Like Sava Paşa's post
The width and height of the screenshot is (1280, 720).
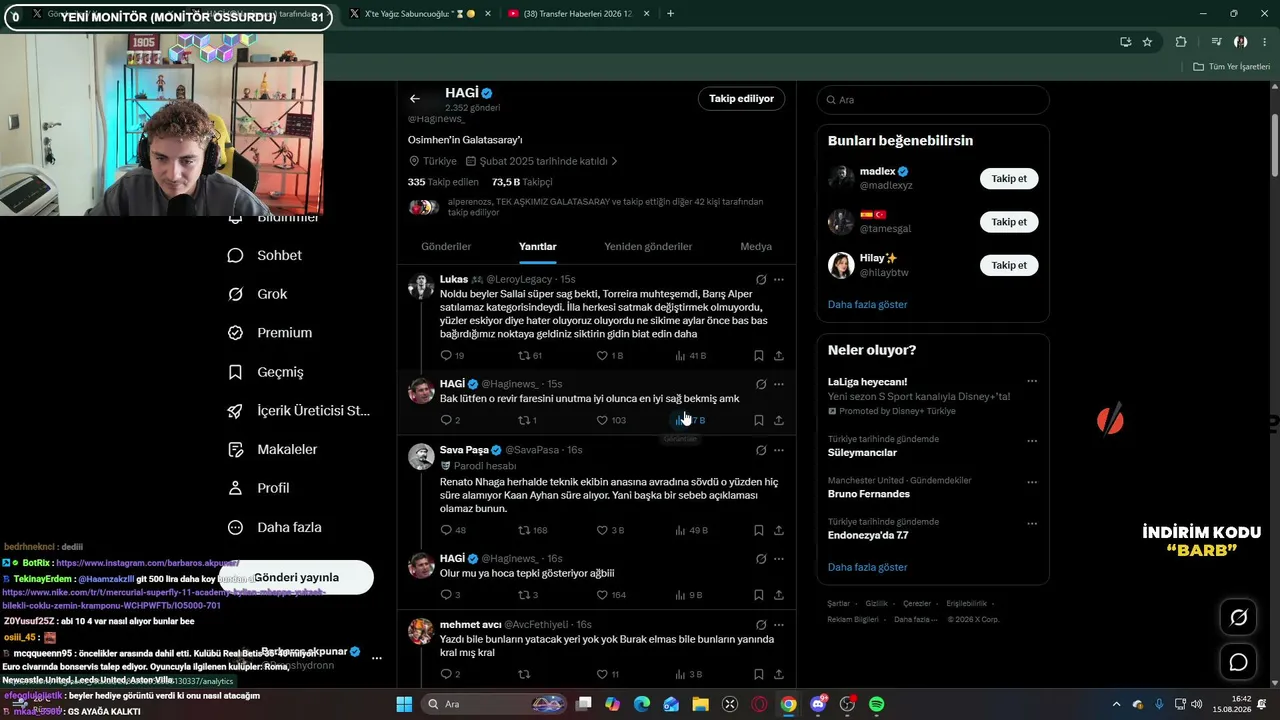pos(602,530)
